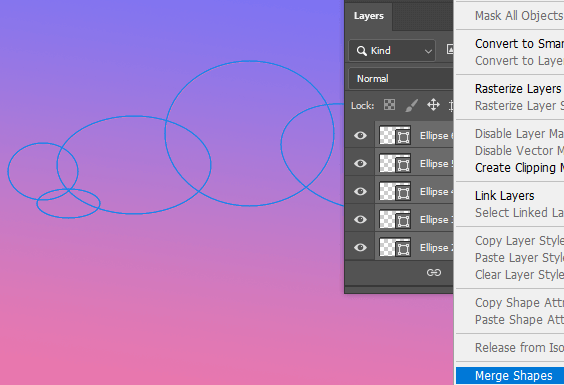Viewport: 564px width, 385px height.
Task: Hide the Ellipse 2 layer
Action: coord(360,248)
